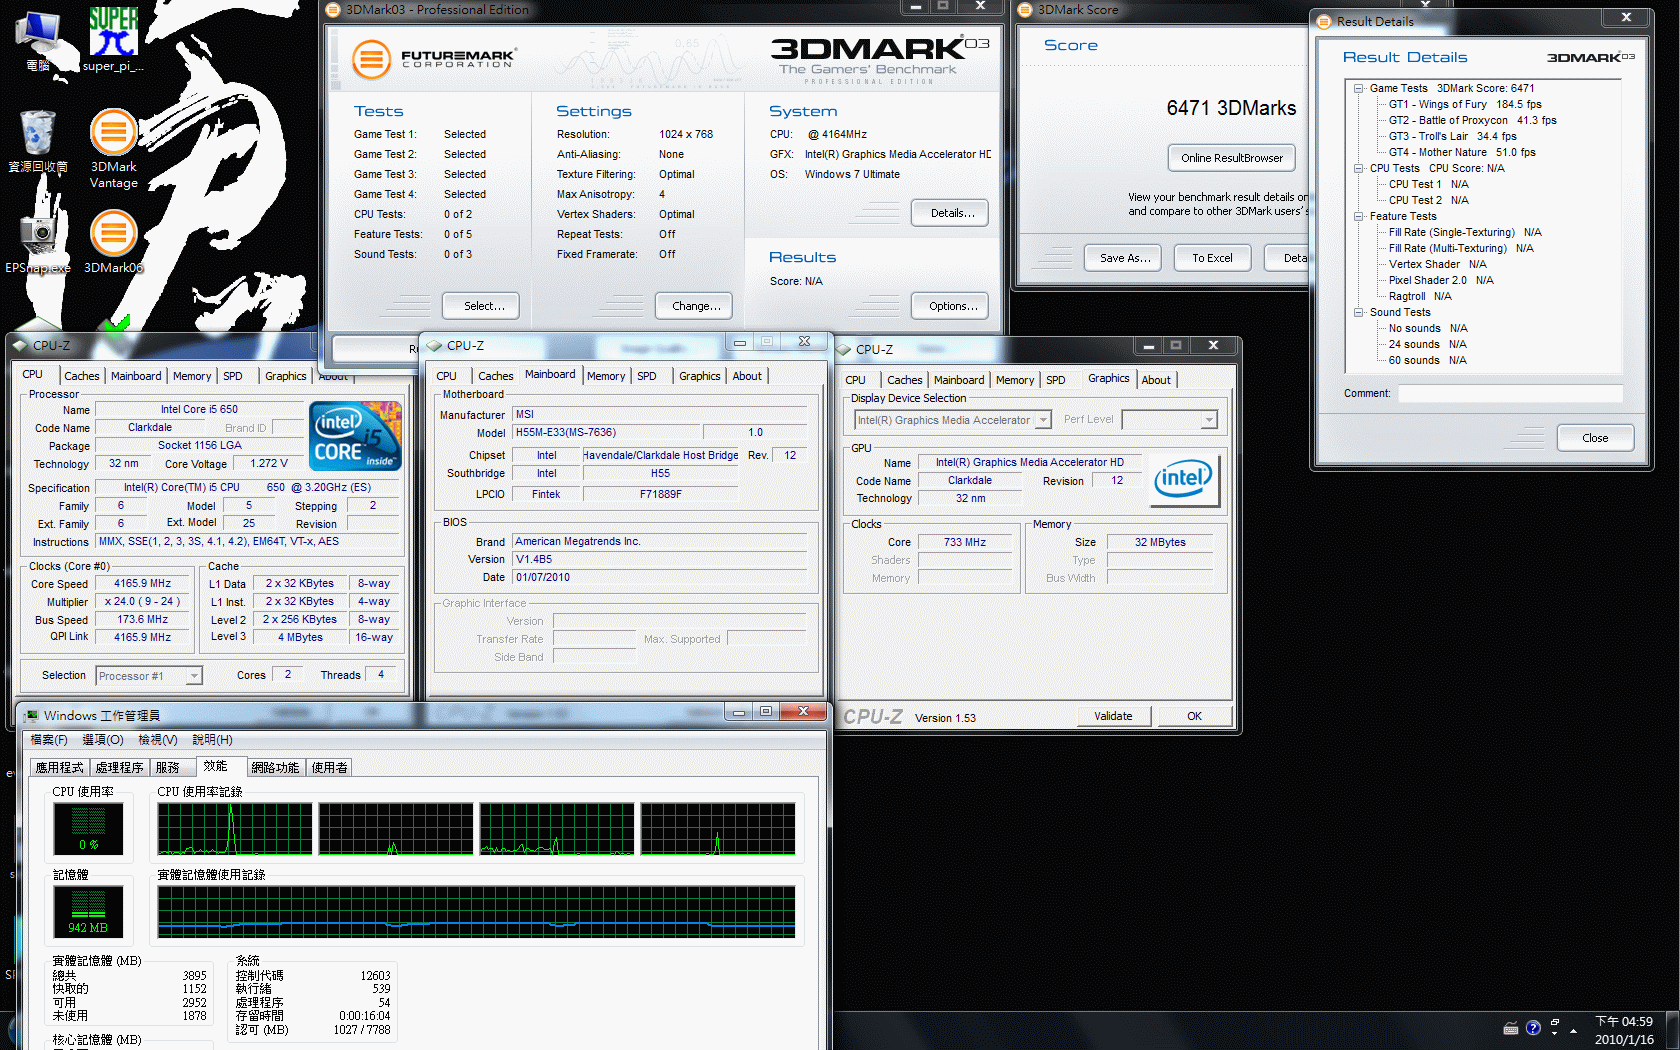Screen dimensions: 1680x1050
Task: Click OK in right CPU-Z window
Action: coord(1194,716)
